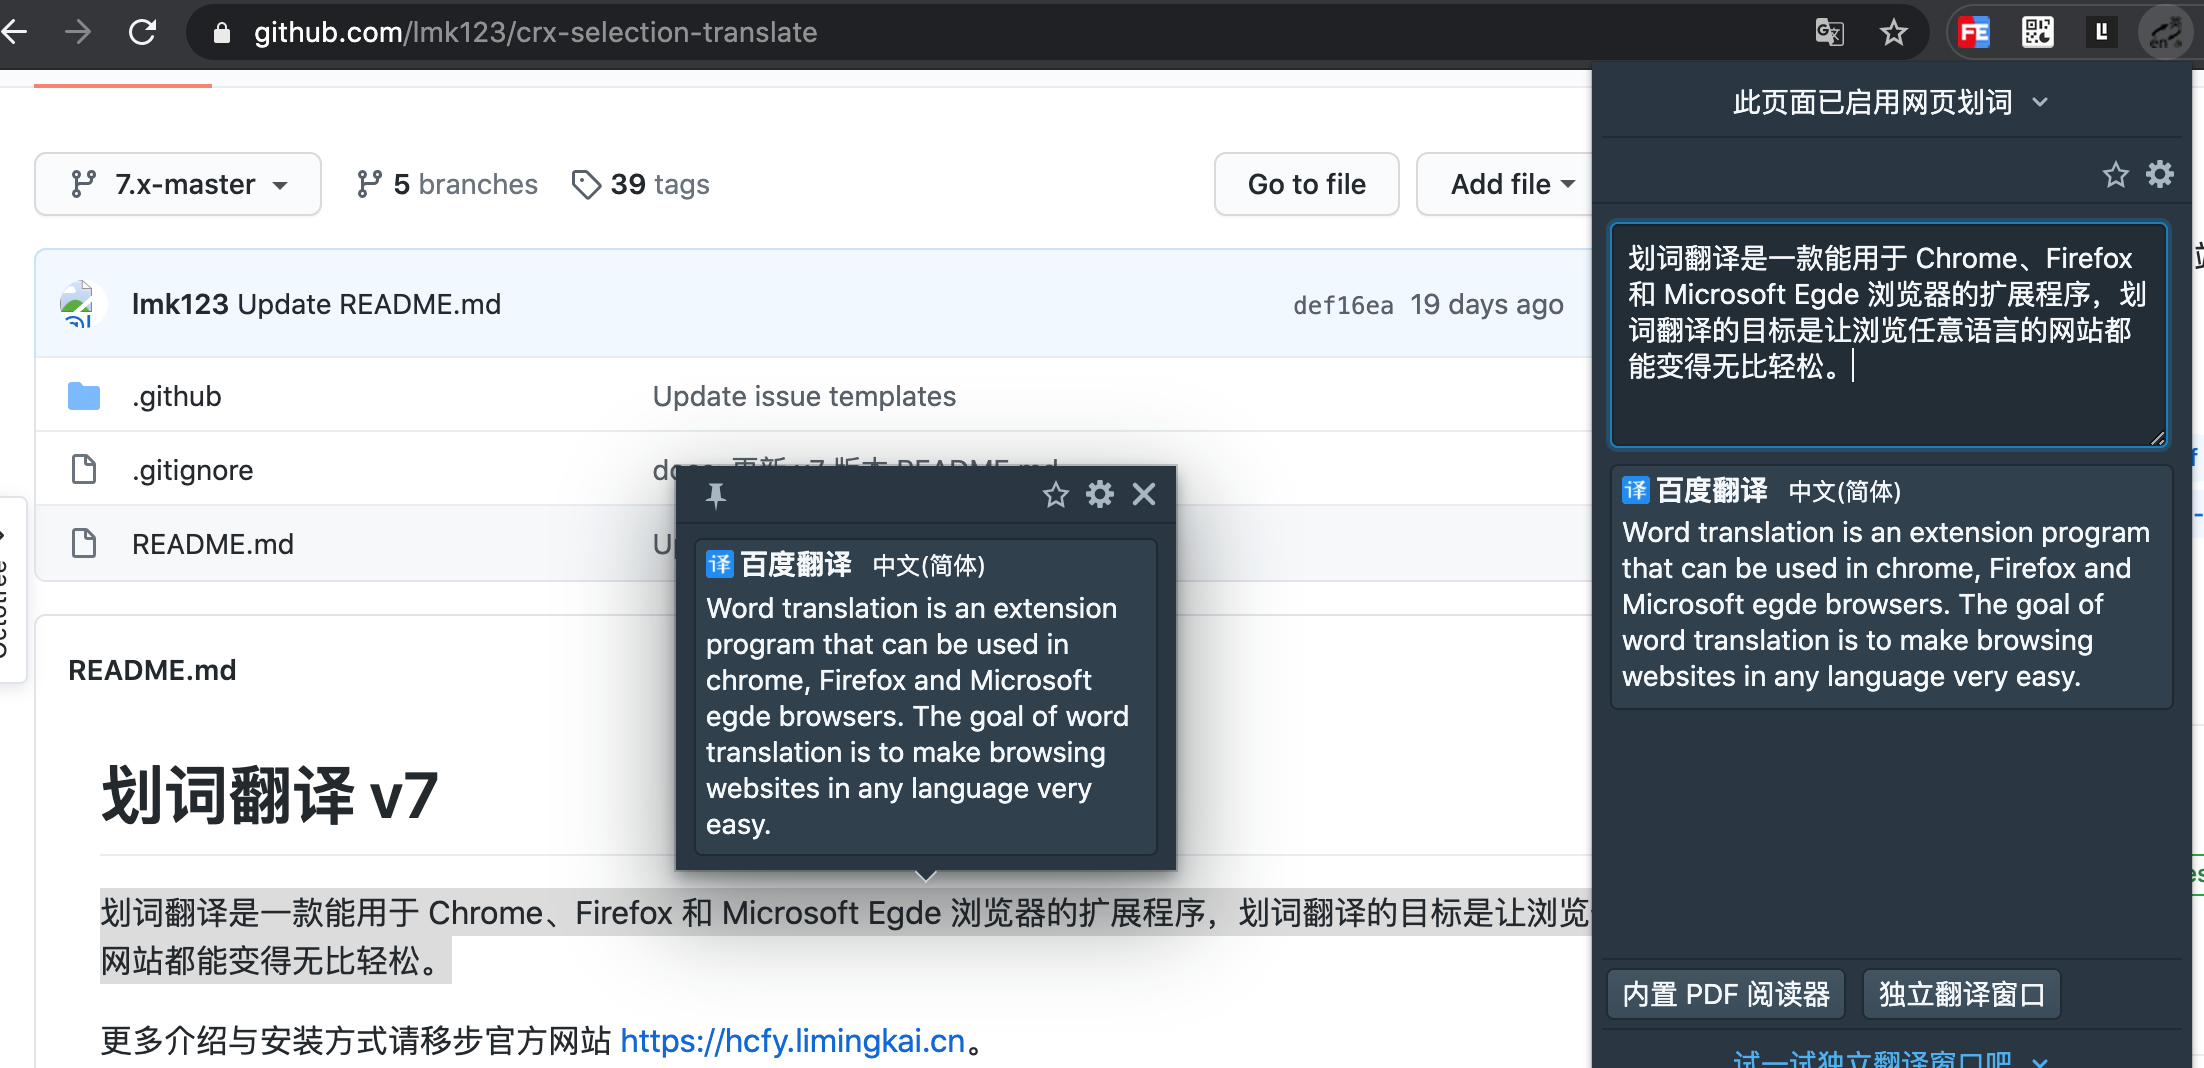Open the browser's translate page icon
2204x1068 pixels.
1829,32
